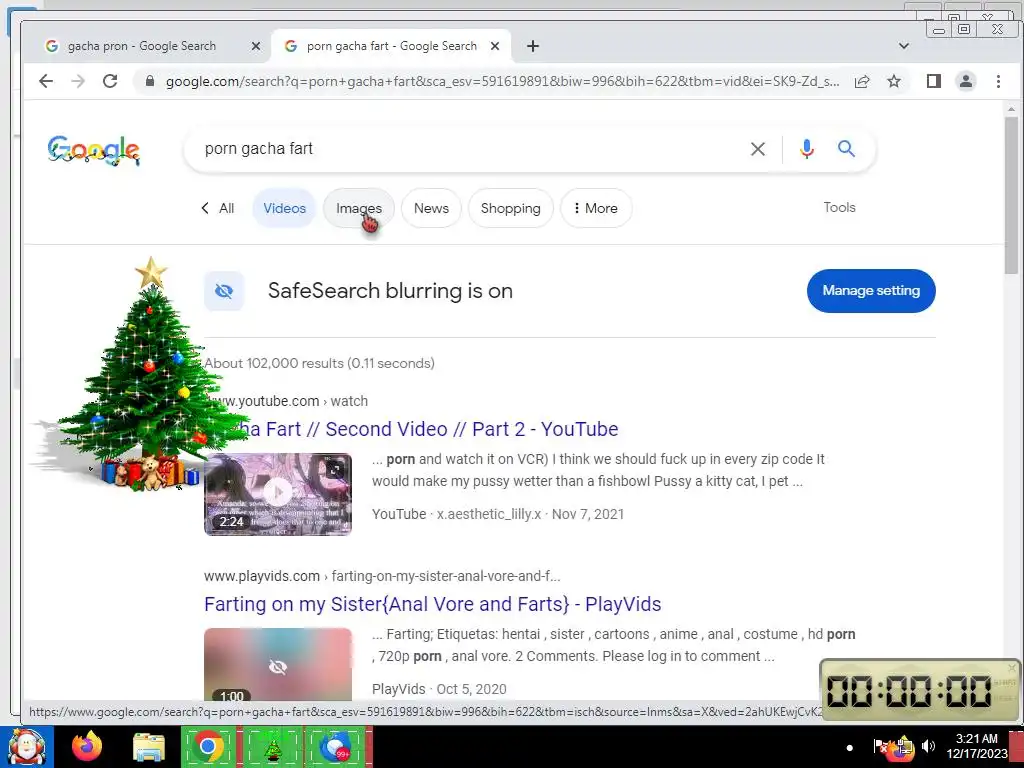Open the Christmas tree app in taskbar
The width and height of the screenshot is (1024, 768).
point(273,747)
